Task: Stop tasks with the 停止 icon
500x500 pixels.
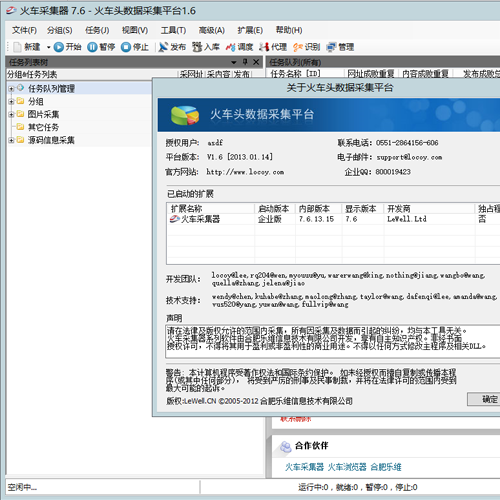Action: (126, 47)
